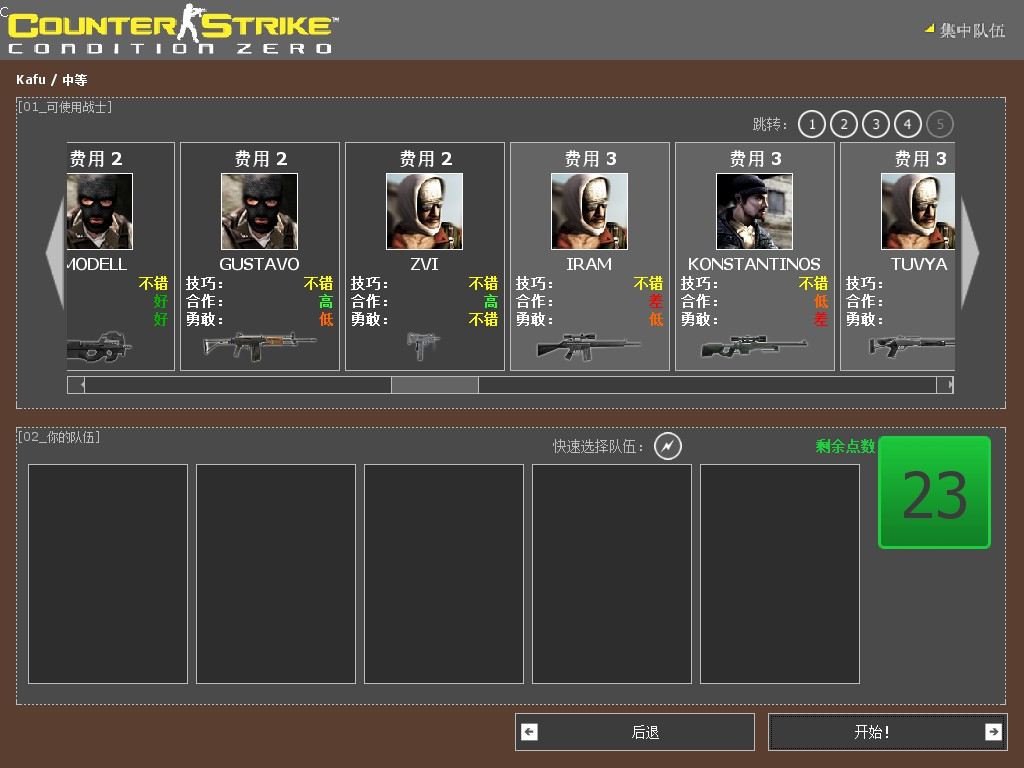1024x768 pixels.
Task: Click the 费用 3 cost on TUVYA's card
Action: point(920,159)
